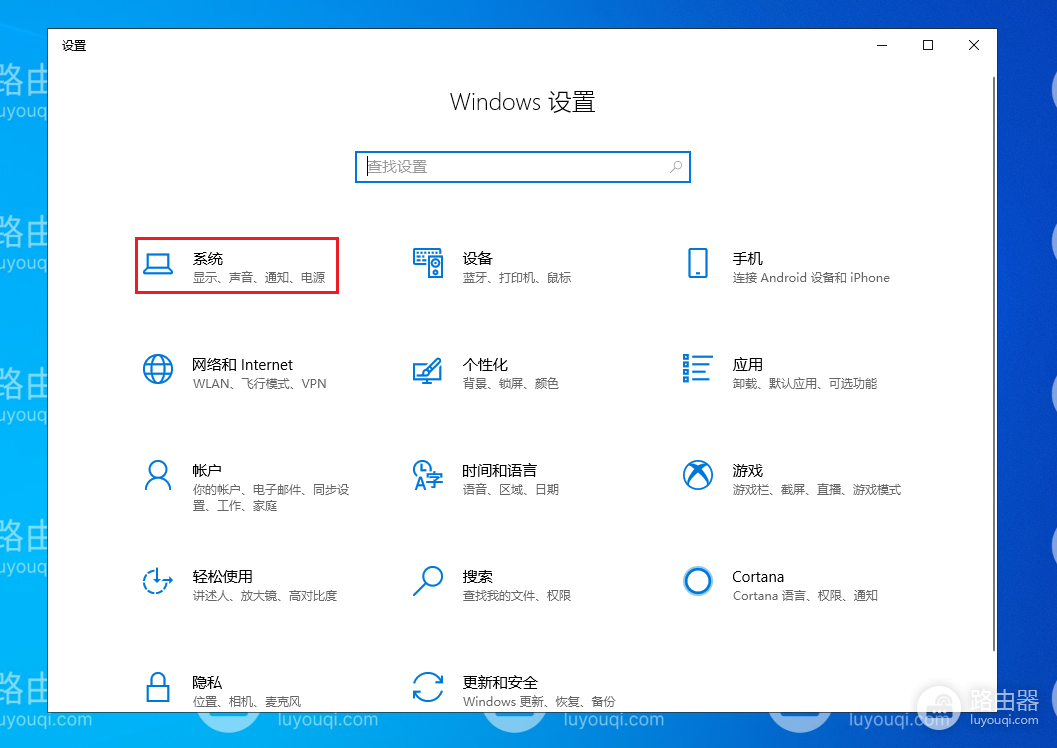Click description 显示、声音、通知、电源

[x=259, y=278]
